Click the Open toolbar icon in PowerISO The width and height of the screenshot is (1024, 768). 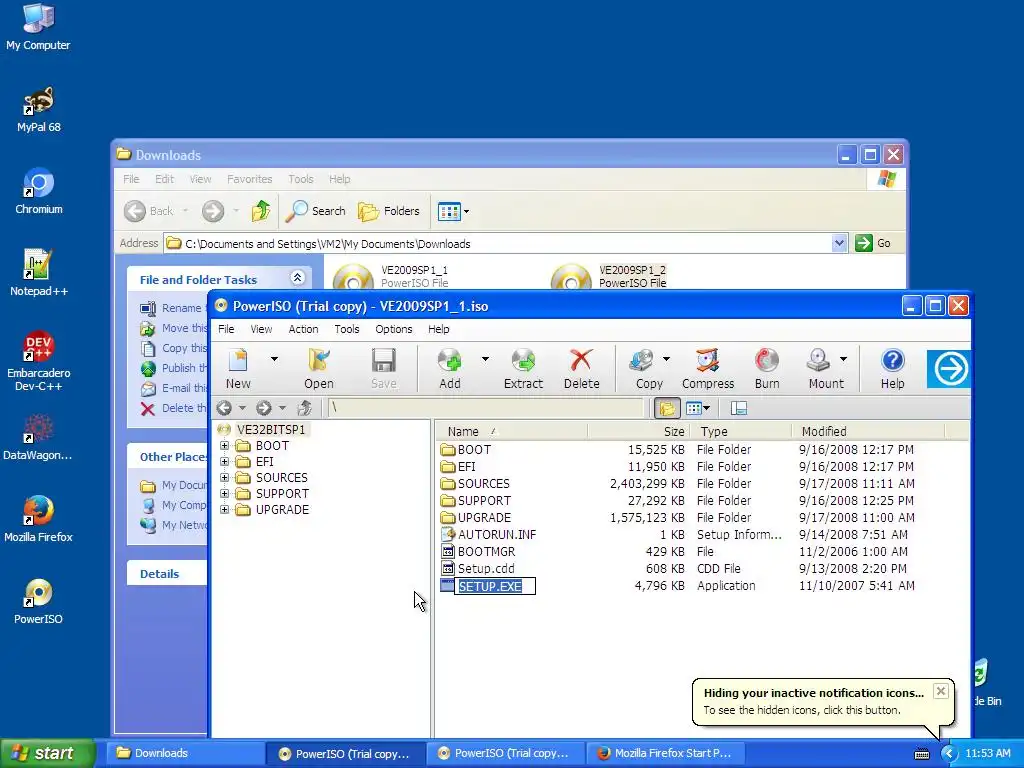point(319,368)
